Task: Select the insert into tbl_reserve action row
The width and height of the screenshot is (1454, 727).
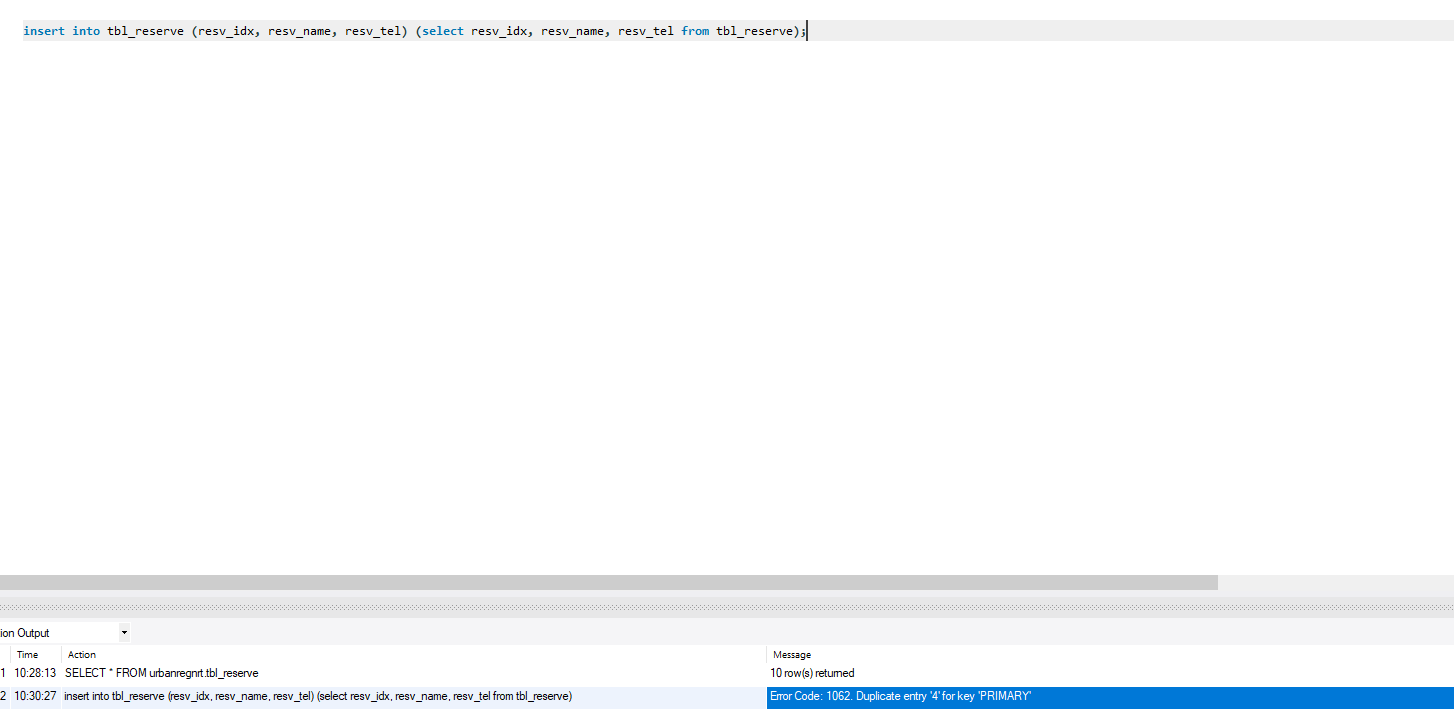Action: coord(318,696)
